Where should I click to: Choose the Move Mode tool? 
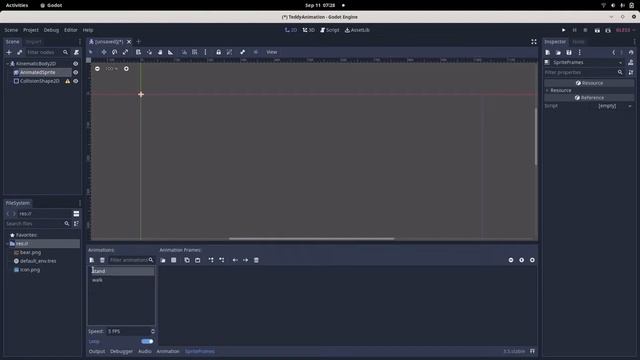(x=104, y=52)
